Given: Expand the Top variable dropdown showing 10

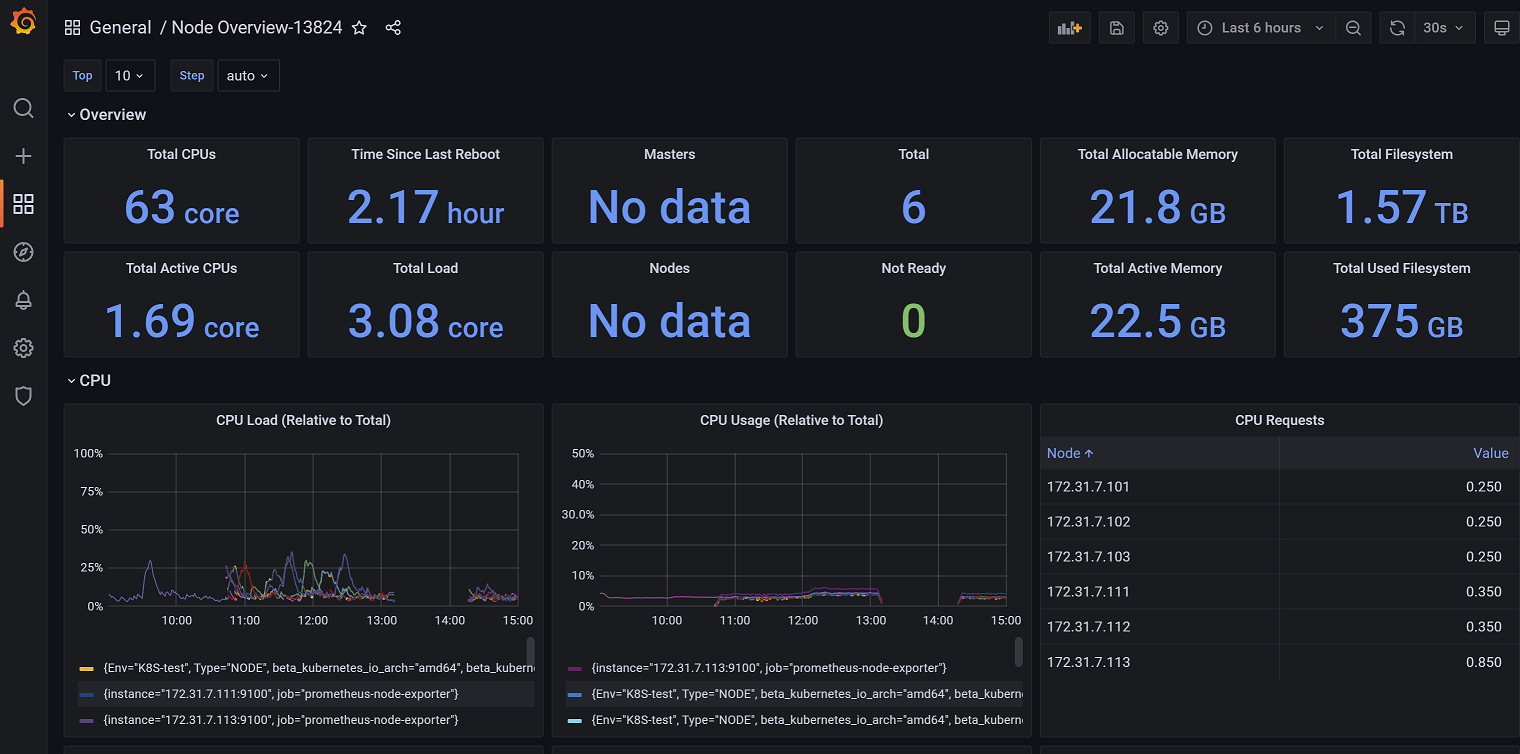Looking at the screenshot, I should (130, 76).
